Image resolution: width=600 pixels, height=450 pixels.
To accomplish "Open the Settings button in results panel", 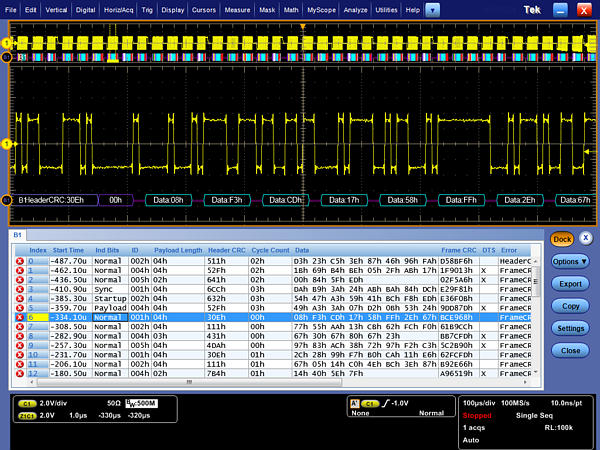I will point(570,328).
